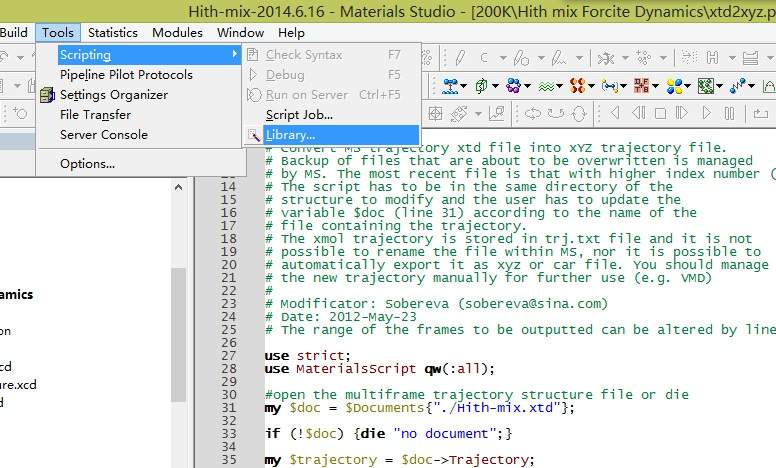Choose File Transfer in Tools menu

(141, 115)
